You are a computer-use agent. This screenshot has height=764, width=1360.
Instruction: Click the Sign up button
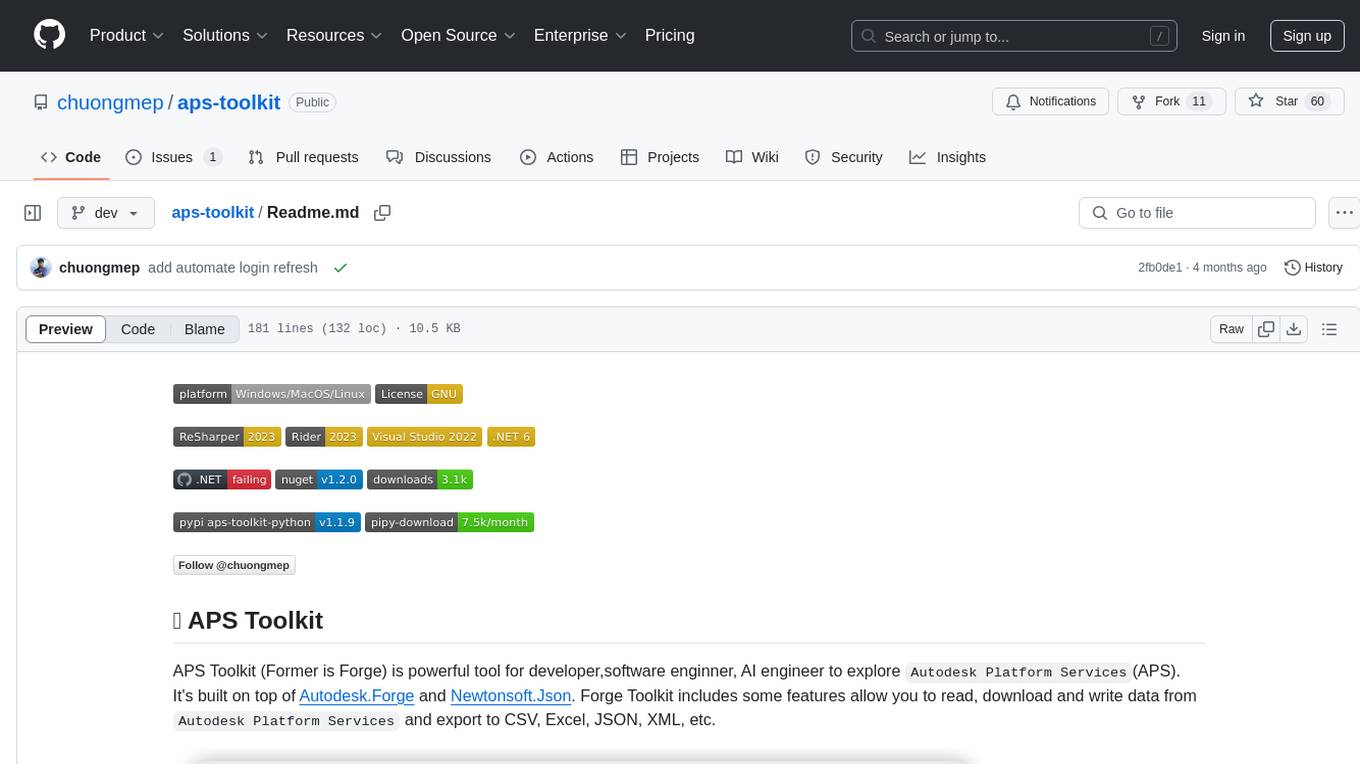[1307, 36]
